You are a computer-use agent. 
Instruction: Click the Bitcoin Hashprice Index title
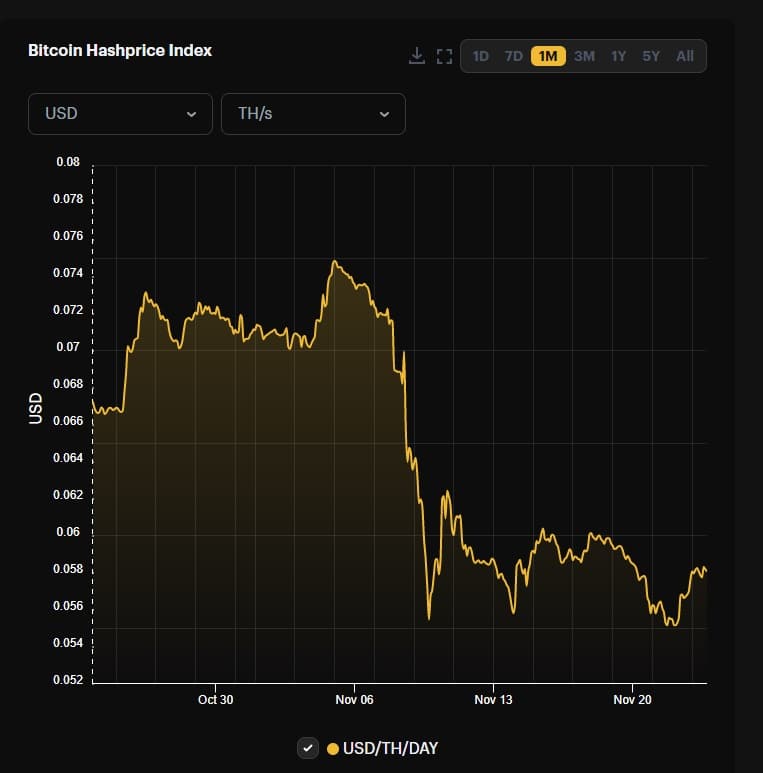tap(120, 50)
